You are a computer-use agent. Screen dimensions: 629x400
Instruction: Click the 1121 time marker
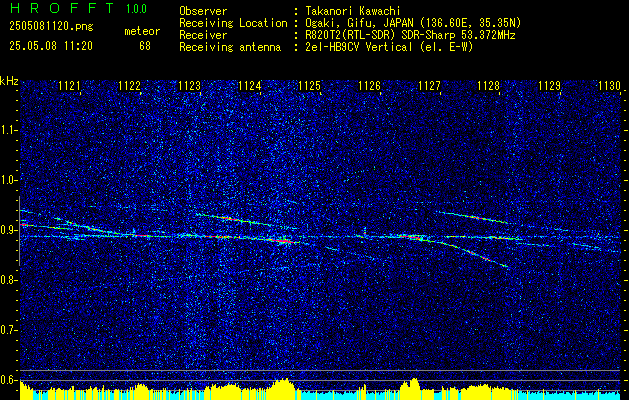tap(69, 86)
